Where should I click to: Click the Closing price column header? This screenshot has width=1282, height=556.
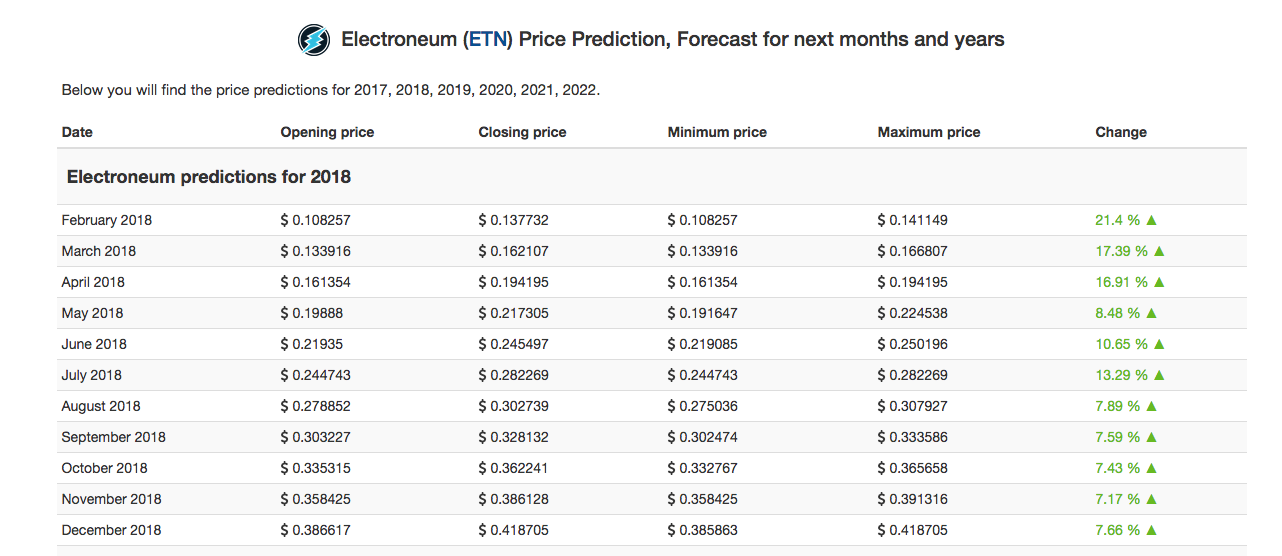(522, 132)
